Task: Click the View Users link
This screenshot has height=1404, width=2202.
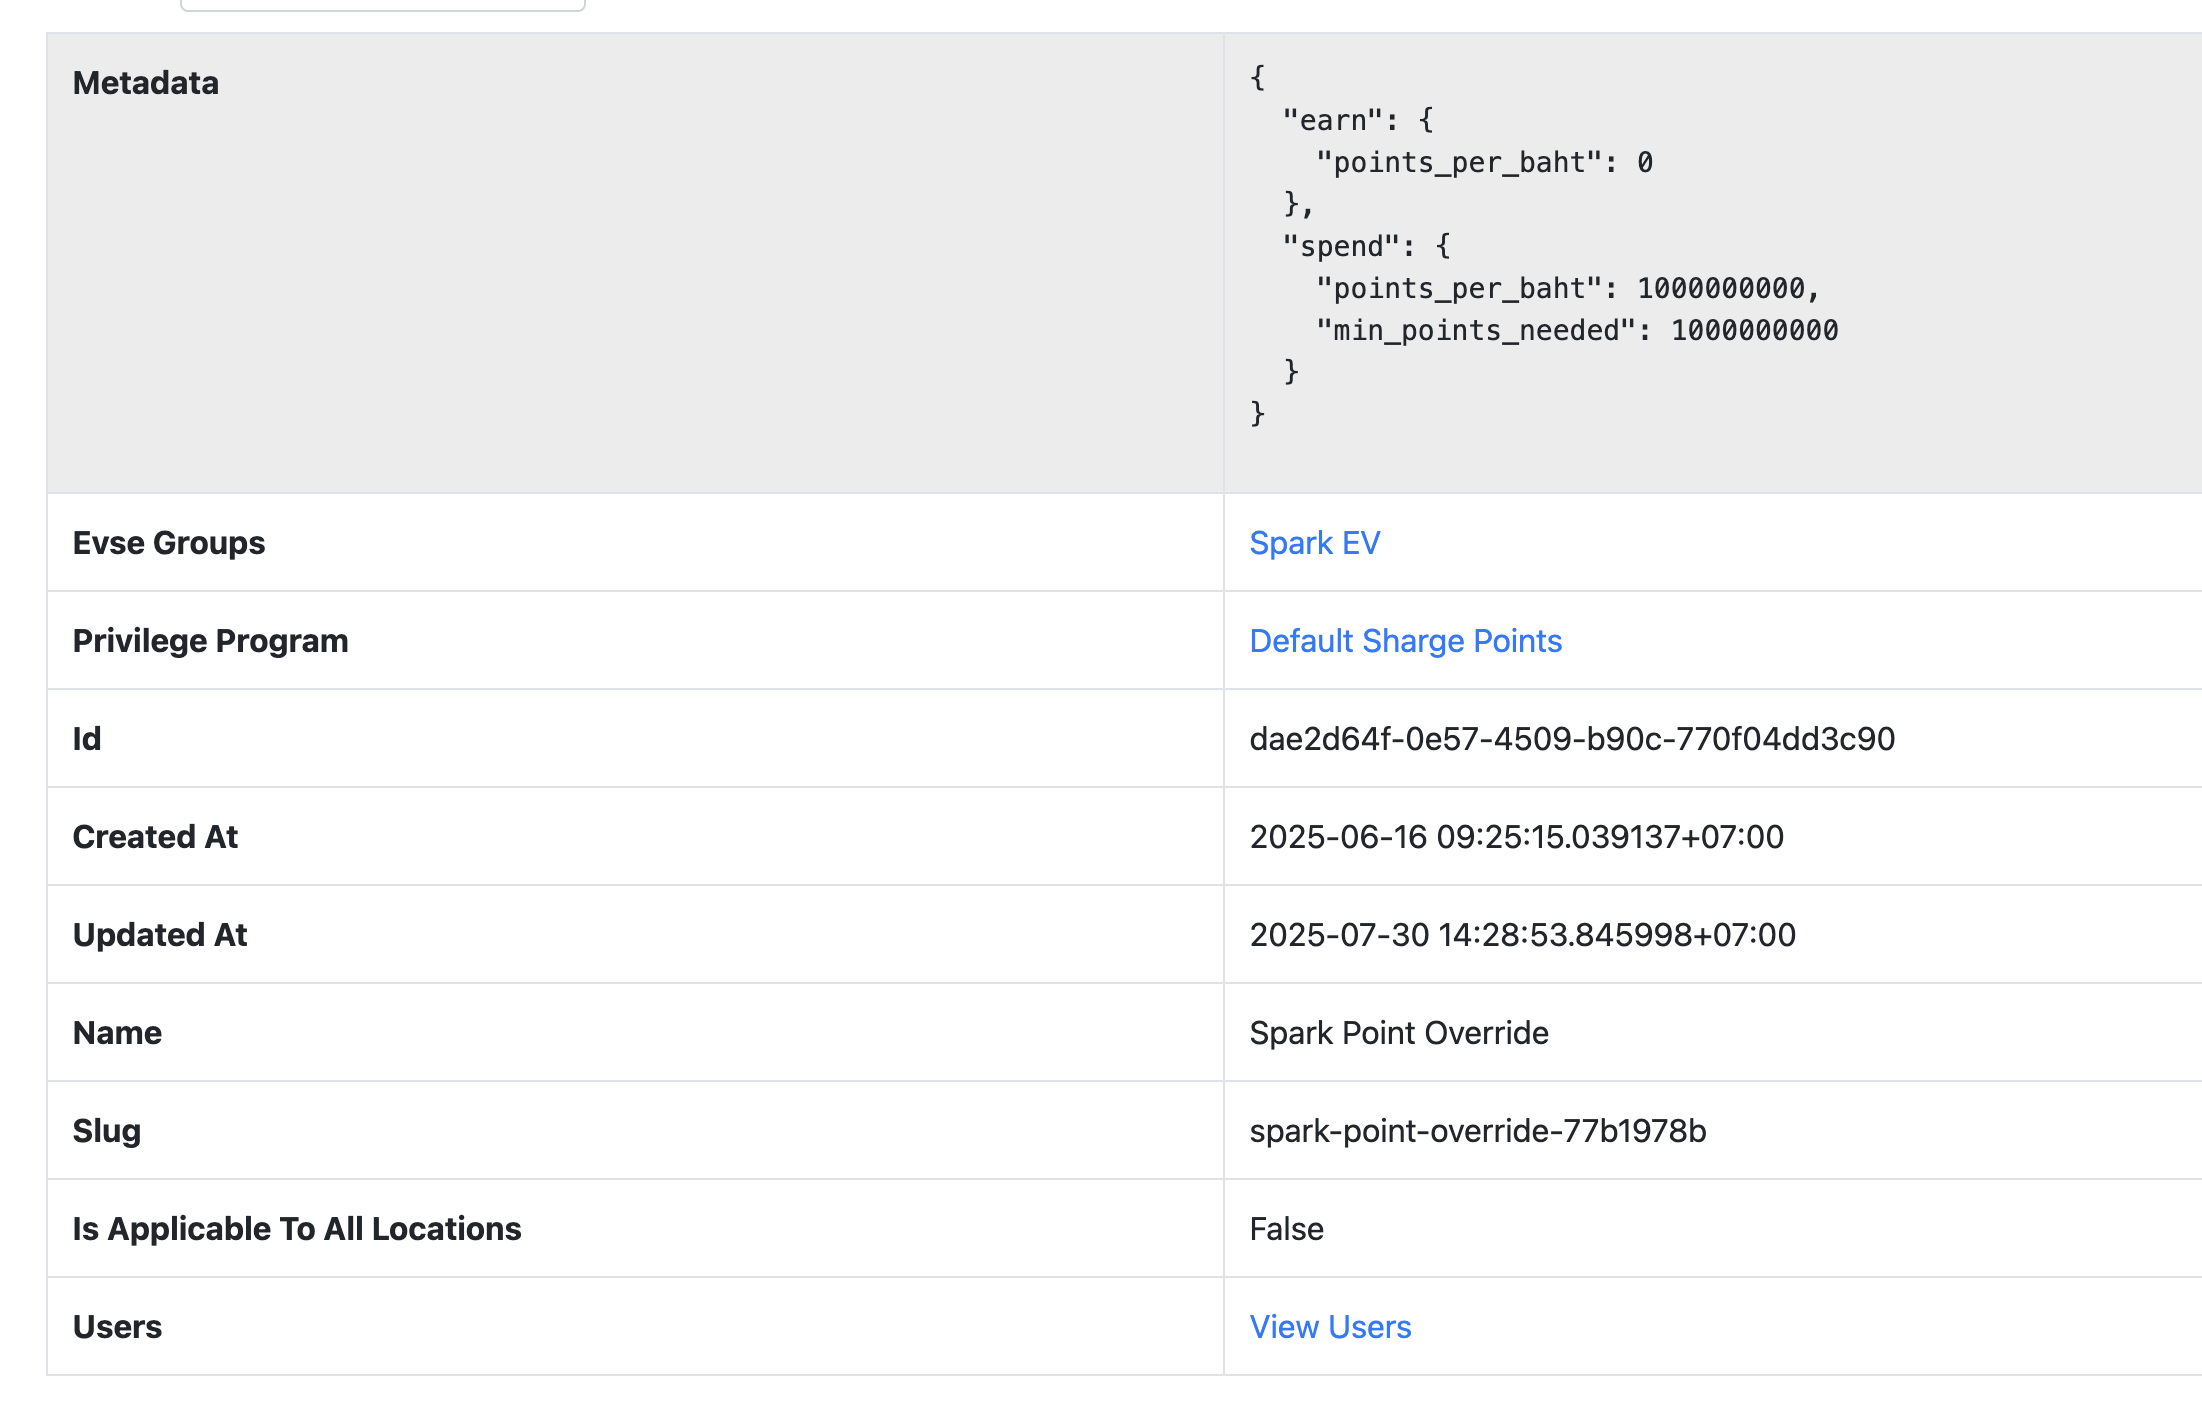Action: pos(1330,1327)
